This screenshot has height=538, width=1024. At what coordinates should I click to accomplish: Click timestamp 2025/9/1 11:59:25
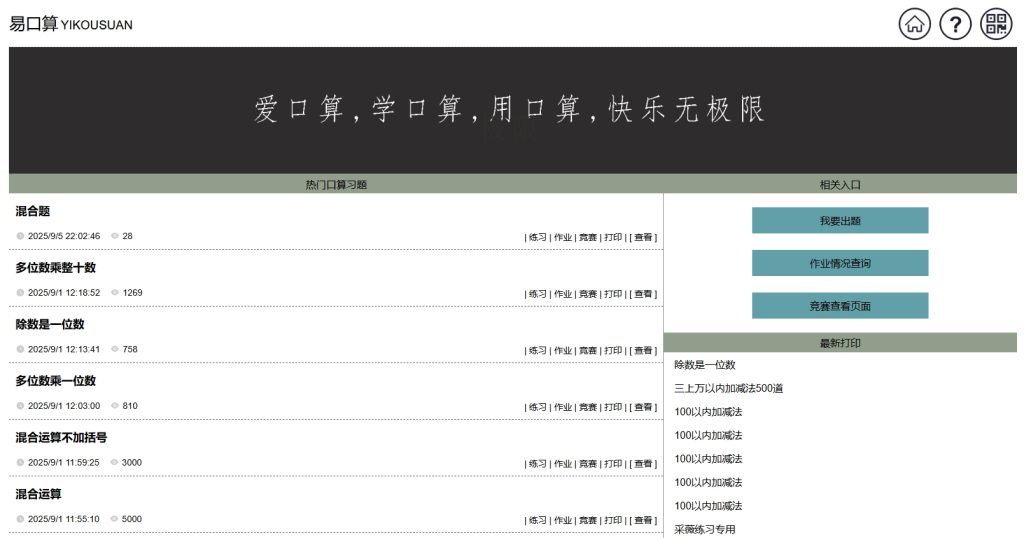coord(63,462)
